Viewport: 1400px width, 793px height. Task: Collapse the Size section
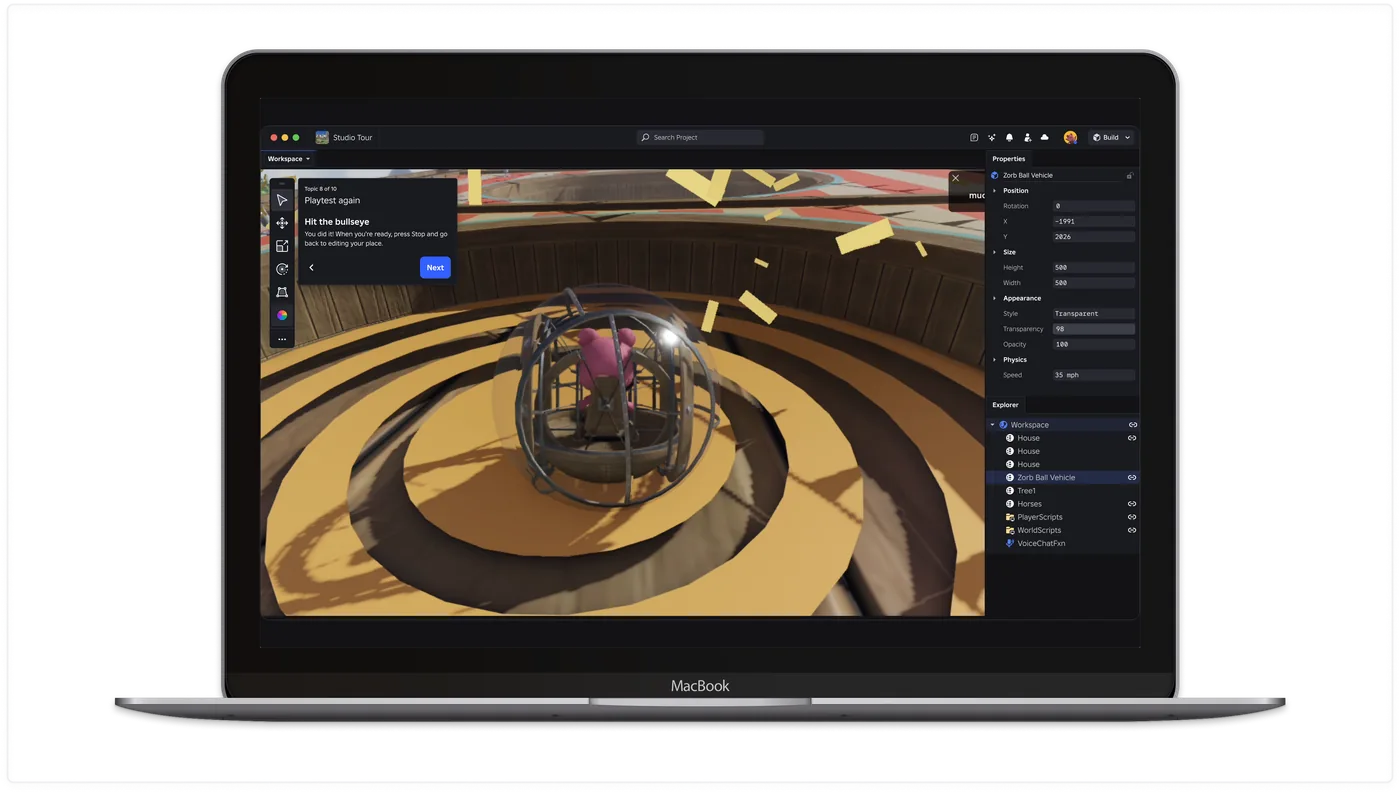coord(994,252)
